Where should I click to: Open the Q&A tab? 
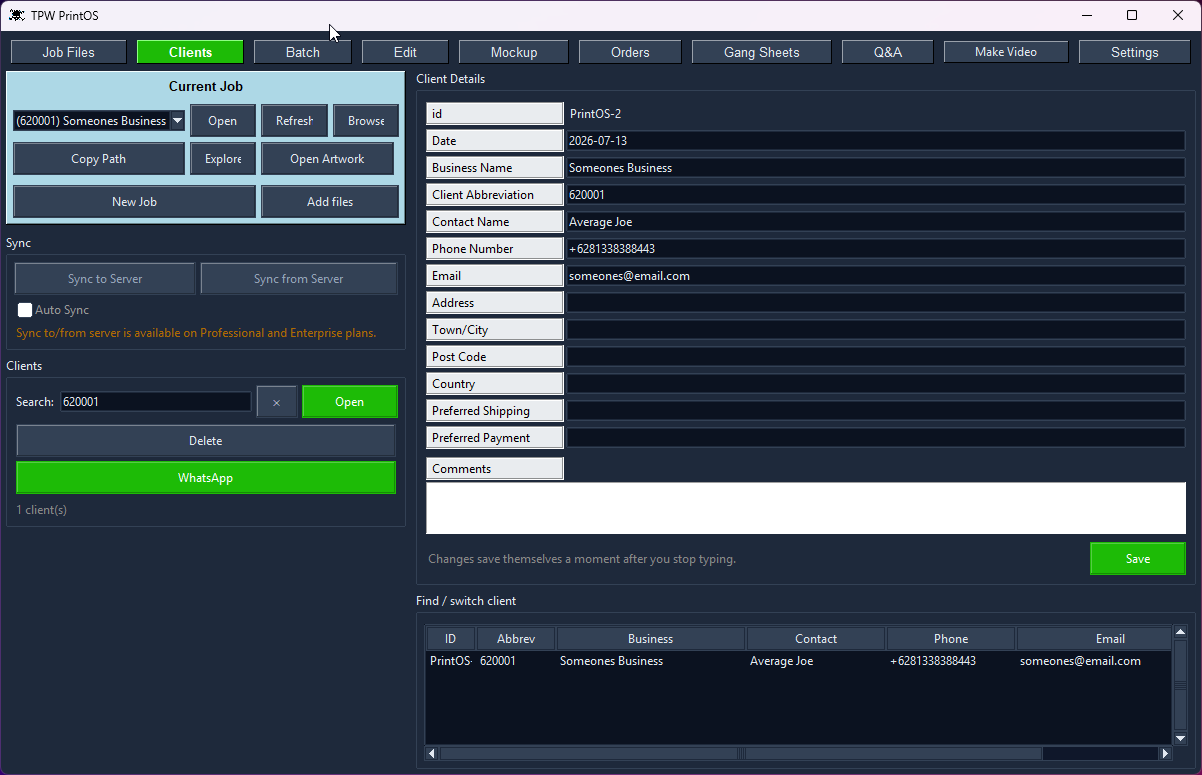(x=888, y=52)
